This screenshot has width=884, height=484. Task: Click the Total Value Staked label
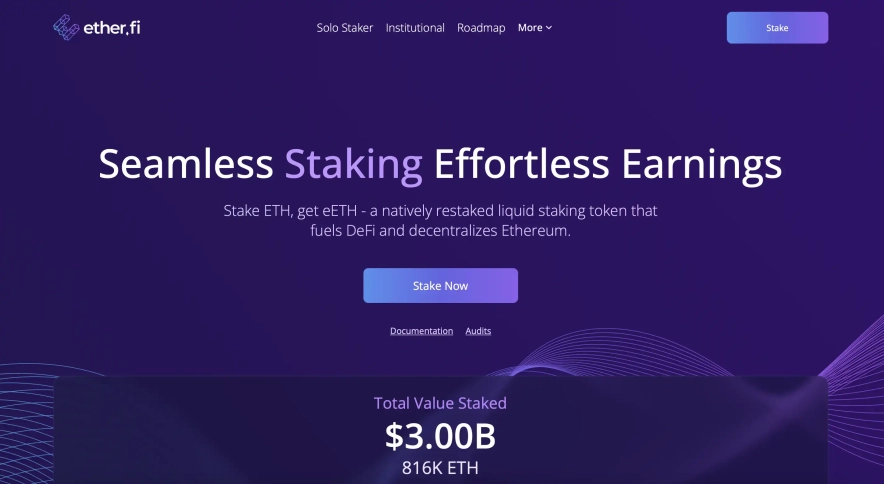coord(440,404)
